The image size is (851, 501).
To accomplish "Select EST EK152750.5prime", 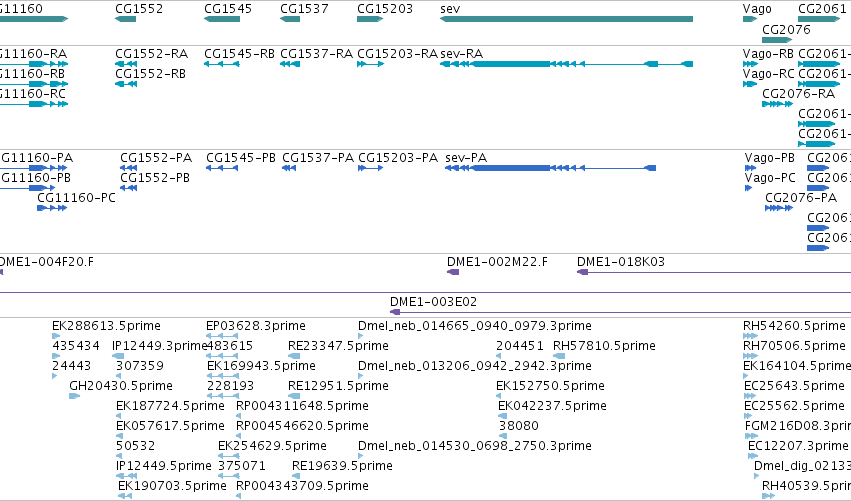I will point(550,386).
